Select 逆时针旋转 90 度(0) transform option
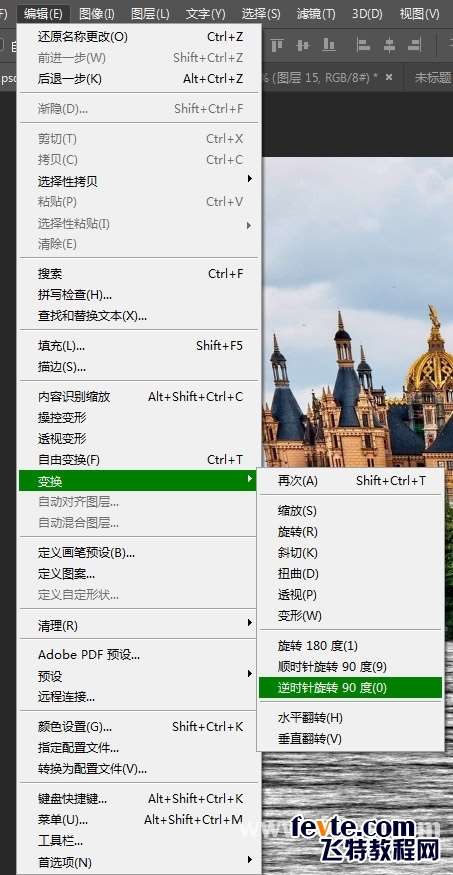This screenshot has height=875, width=453. point(350,688)
